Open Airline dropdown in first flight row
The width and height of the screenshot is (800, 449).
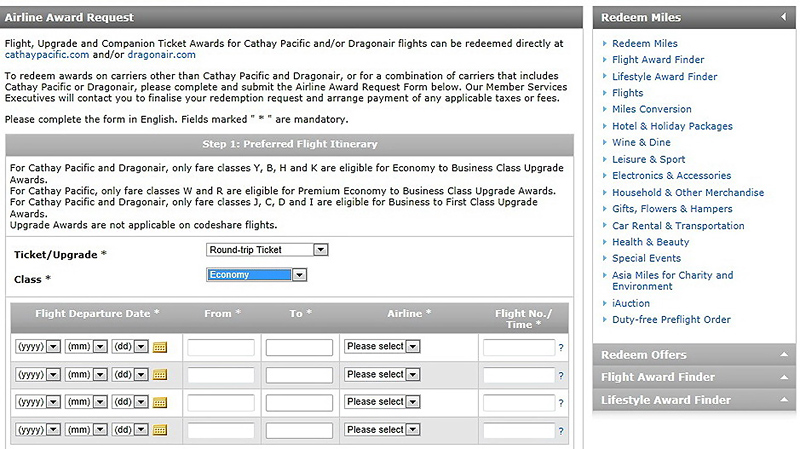pos(382,346)
